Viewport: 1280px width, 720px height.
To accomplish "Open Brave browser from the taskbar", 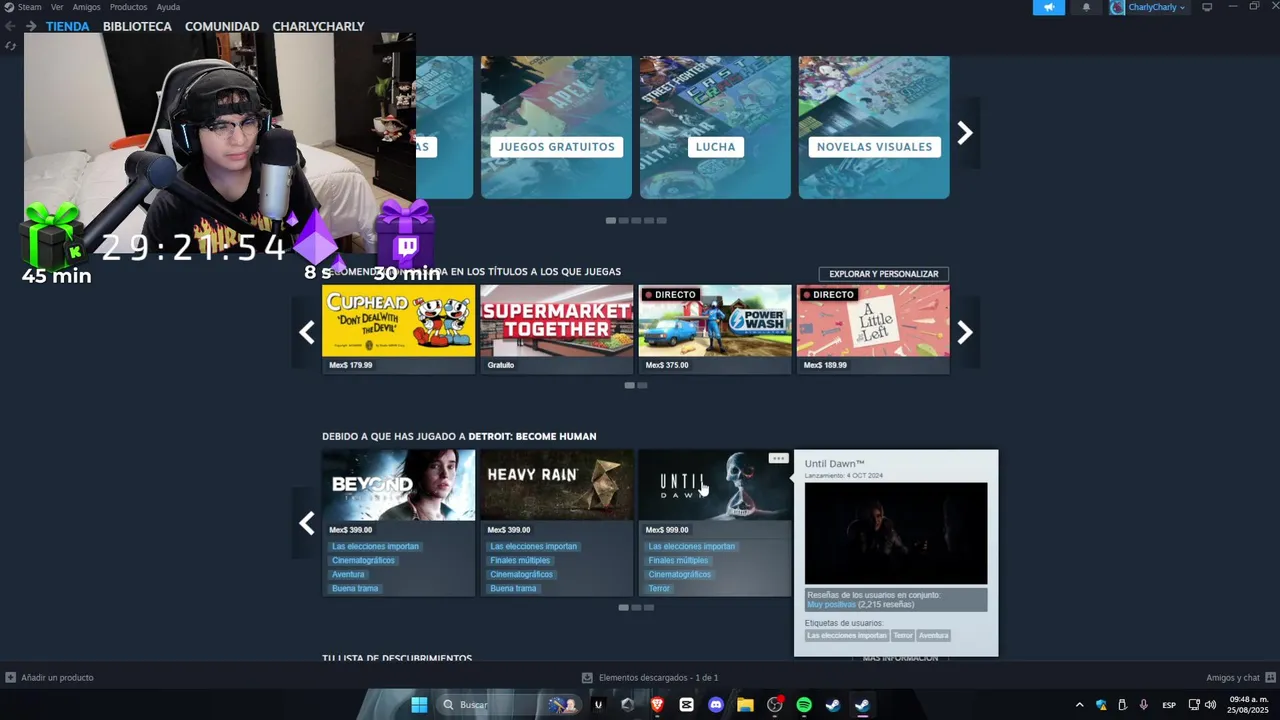I will [x=657, y=705].
